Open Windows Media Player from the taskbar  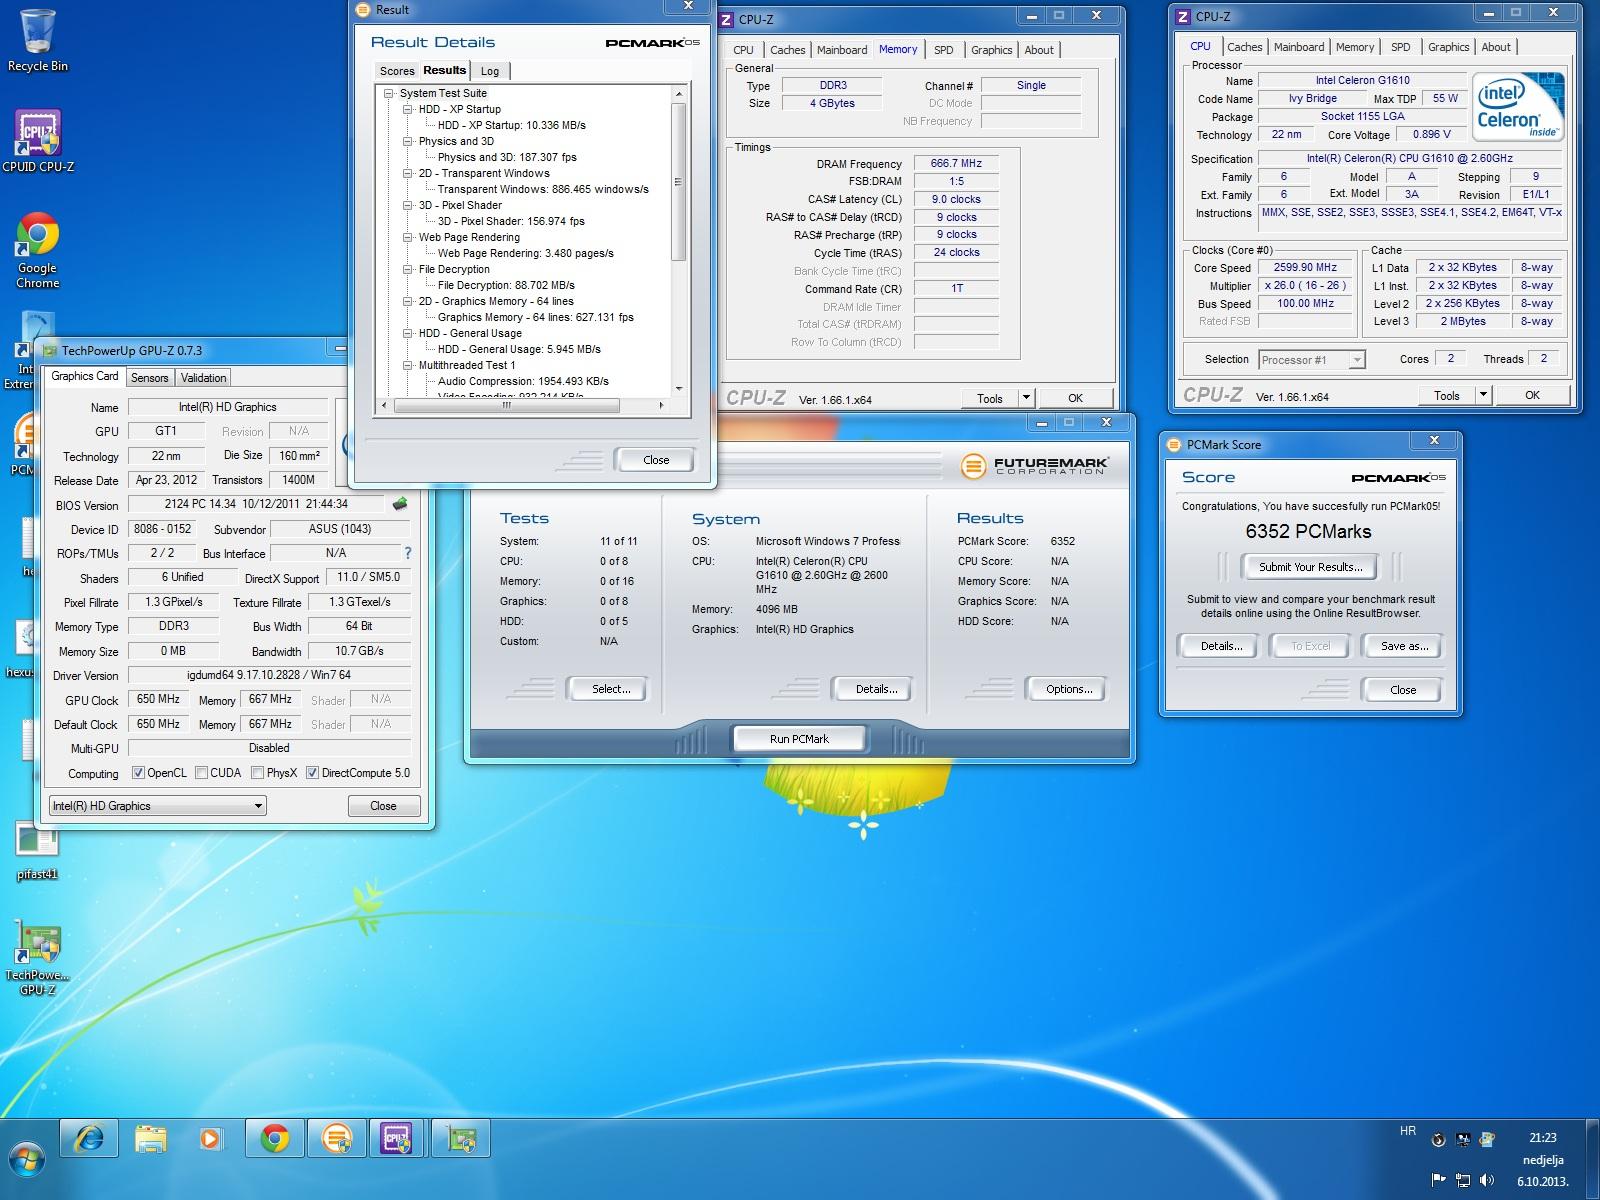212,1138
